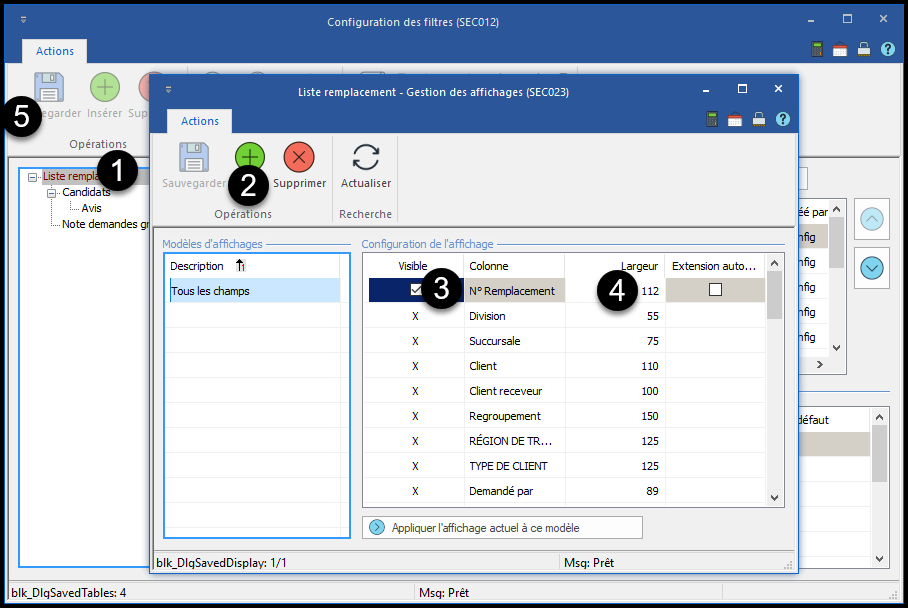Click the Configuration de l'affichage scrollbar thumb
Screen dimensions: 908x608
tap(774, 295)
